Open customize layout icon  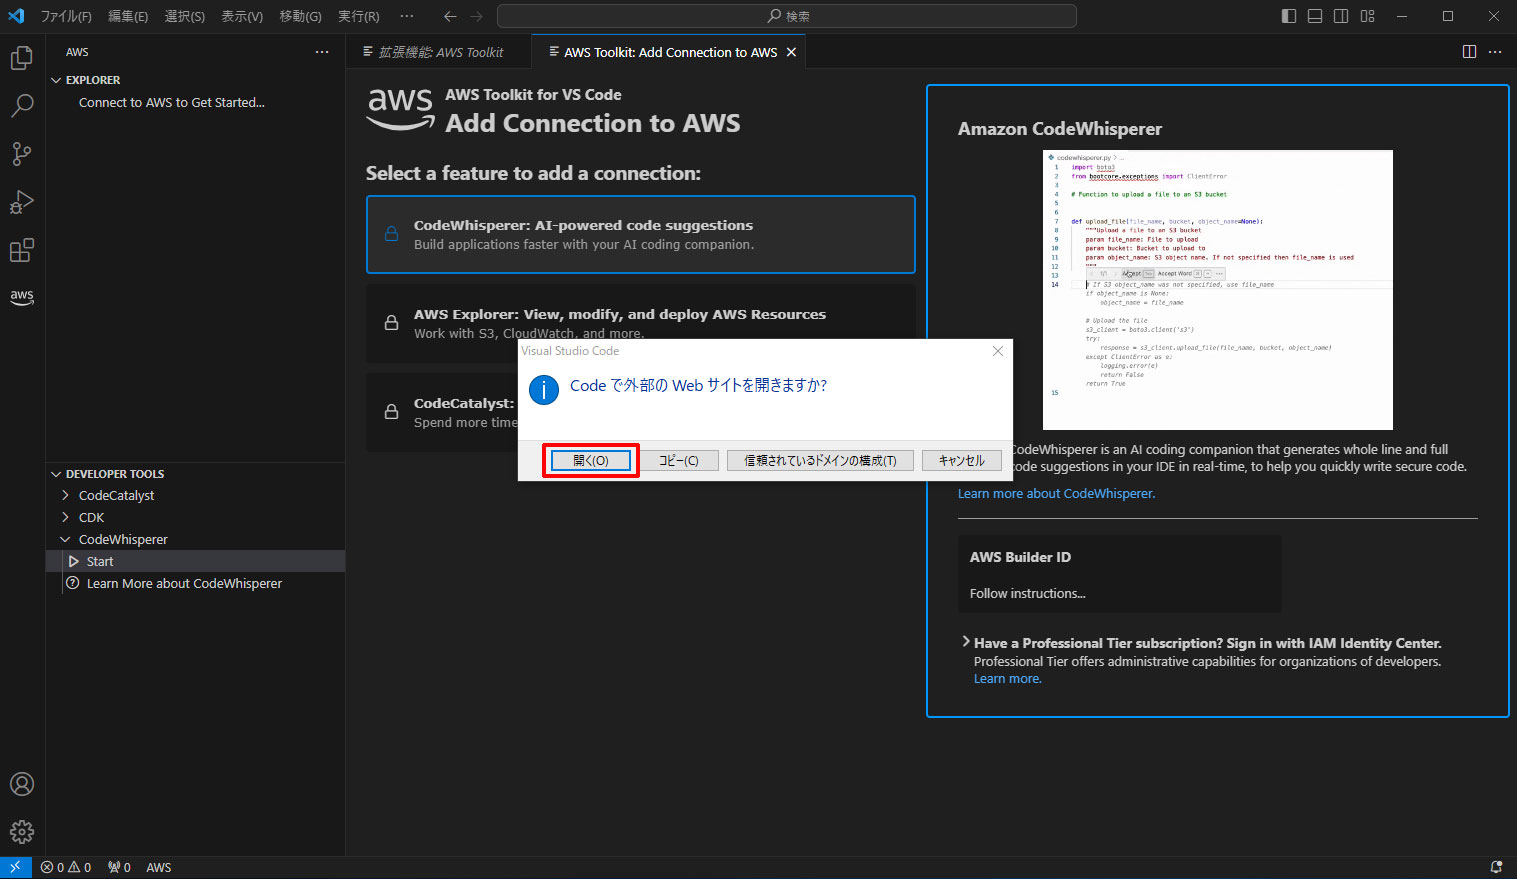click(x=1368, y=16)
